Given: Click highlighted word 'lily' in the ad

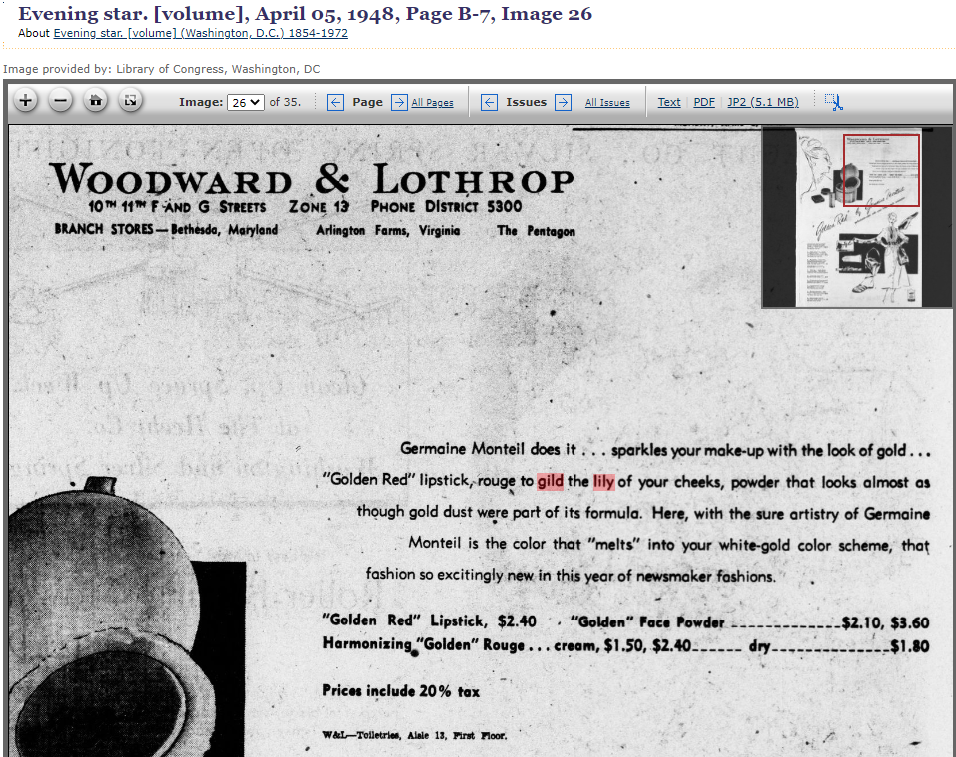Looking at the screenshot, I should pos(603,482).
